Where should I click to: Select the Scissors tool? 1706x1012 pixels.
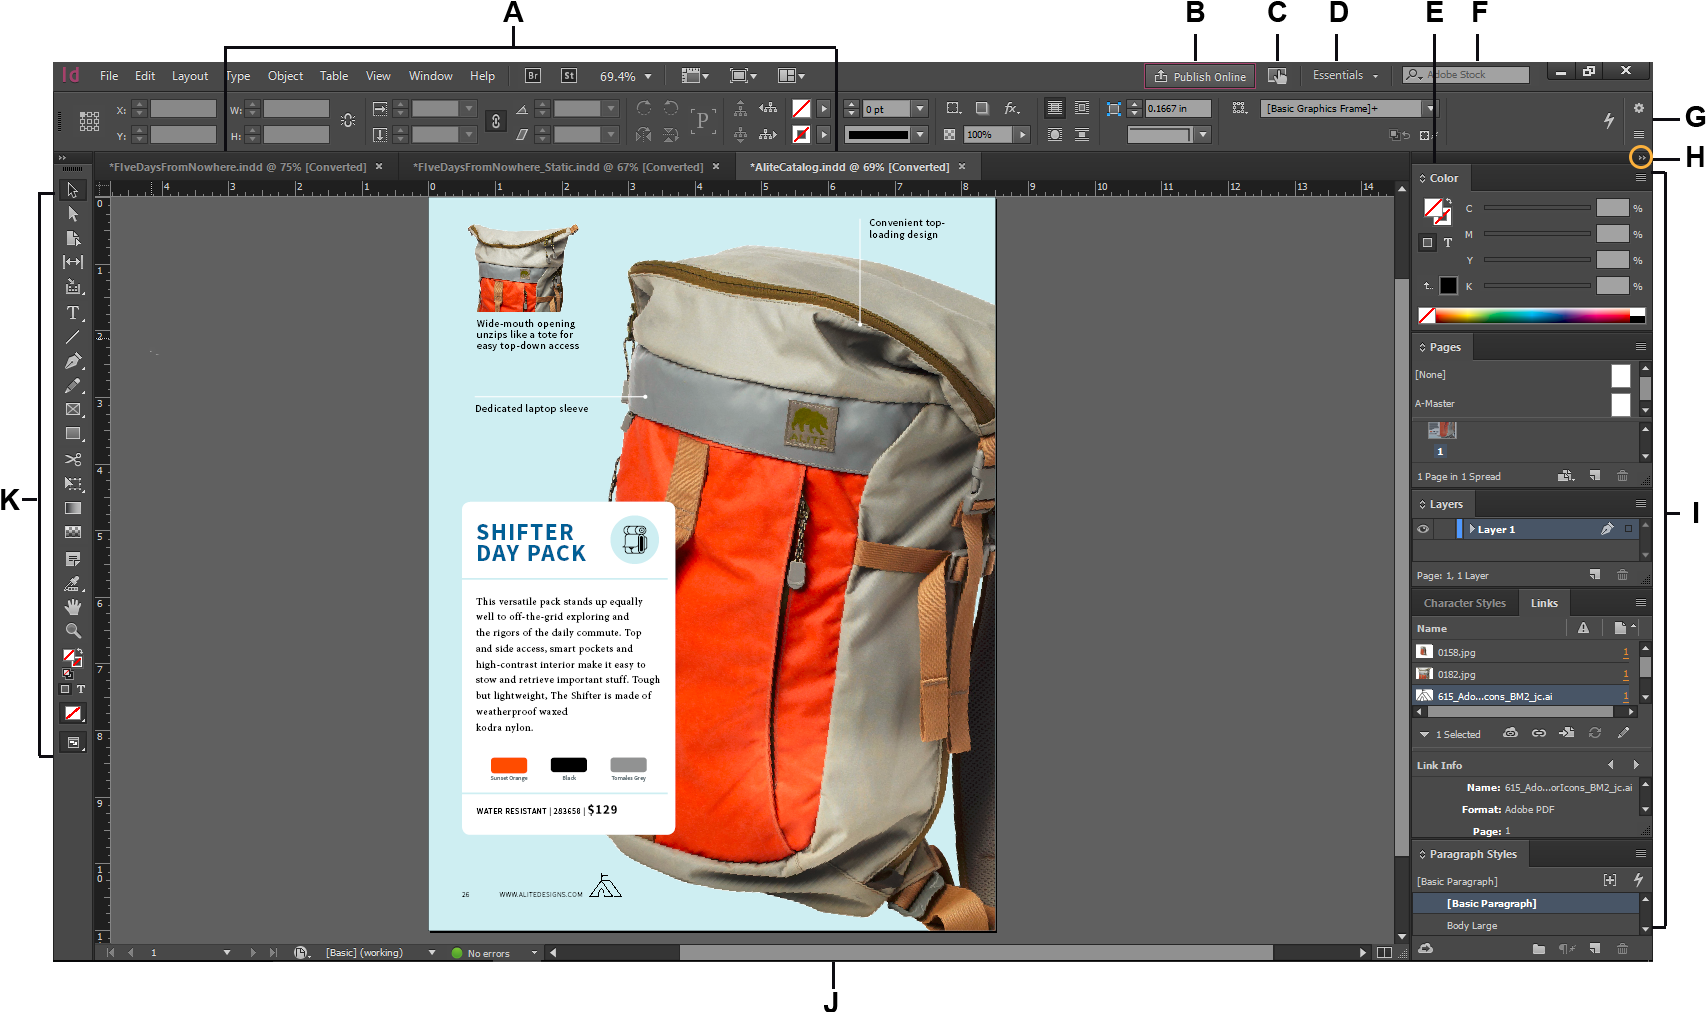pyautogui.click(x=73, y=459)
